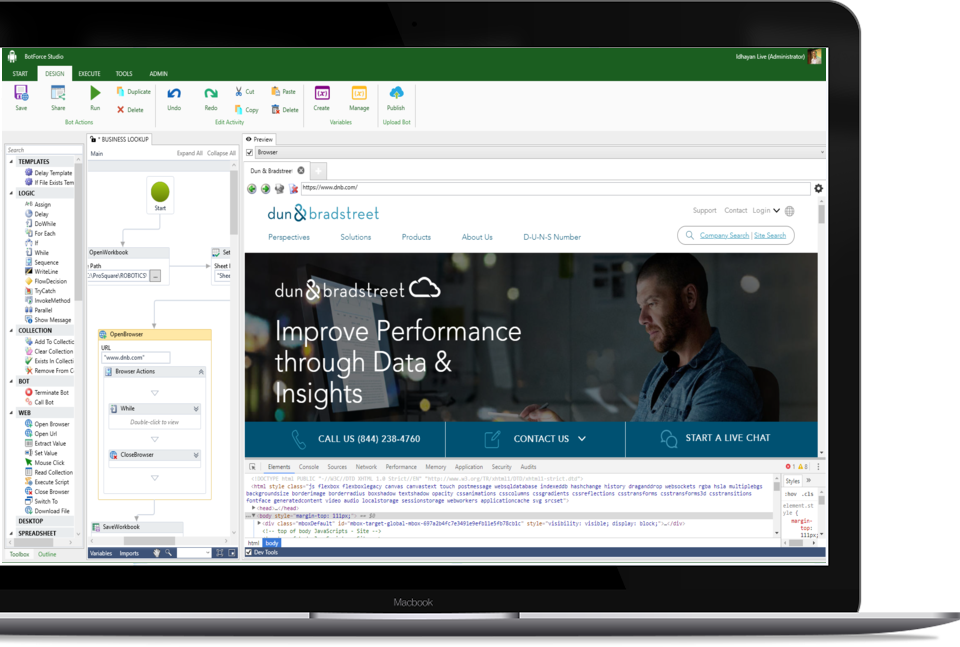The image size is (960, 647).
Task: Collapse the BOT toolbox group
Action: tap(11, 381)
